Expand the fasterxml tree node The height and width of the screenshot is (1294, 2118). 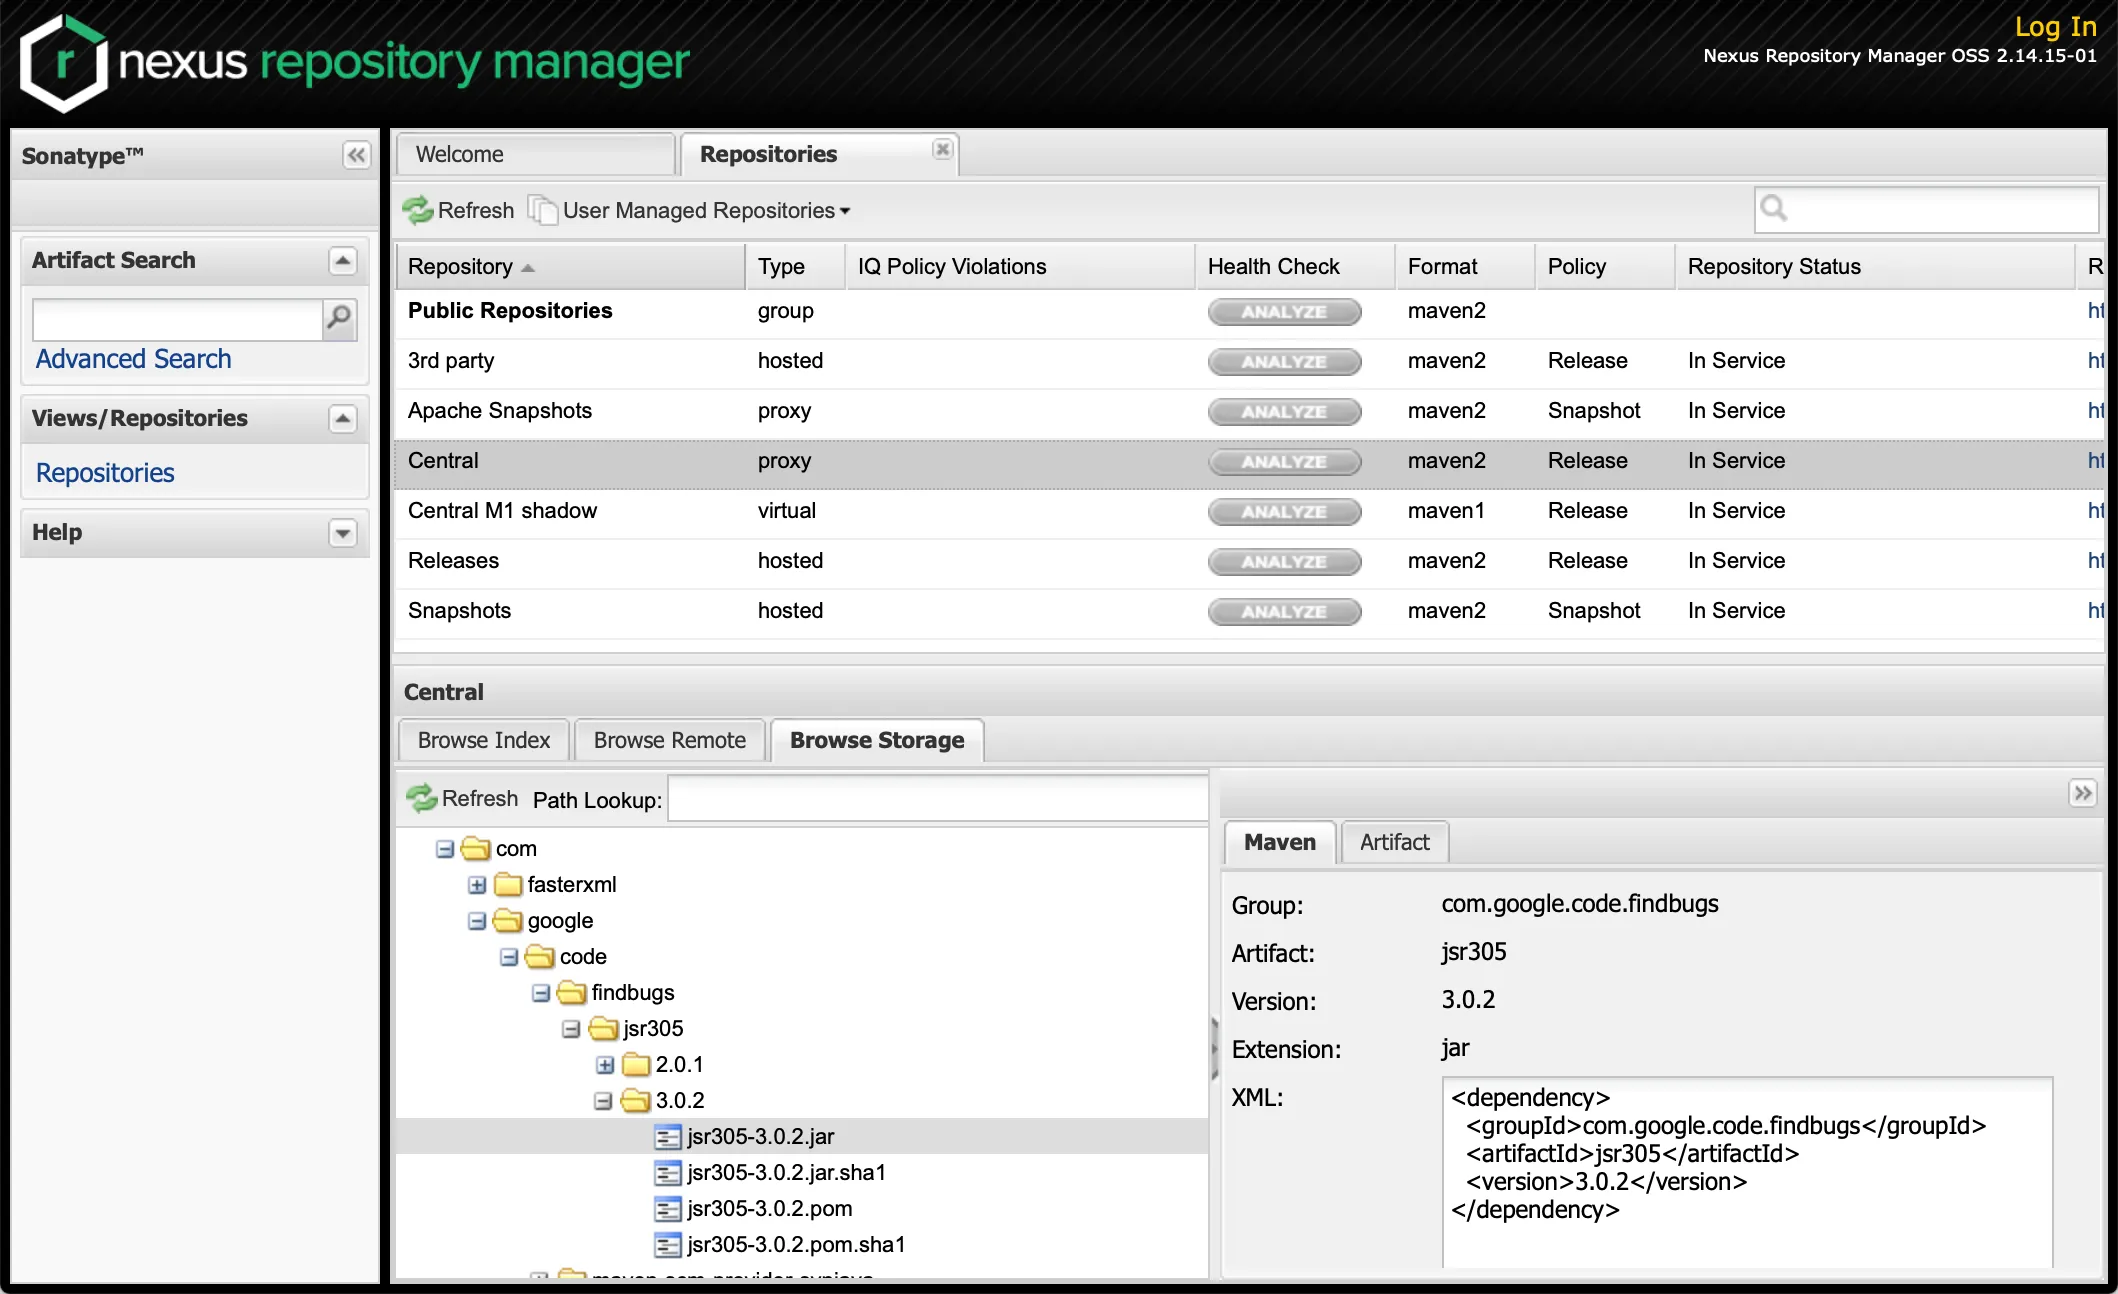tap(477, 885)
